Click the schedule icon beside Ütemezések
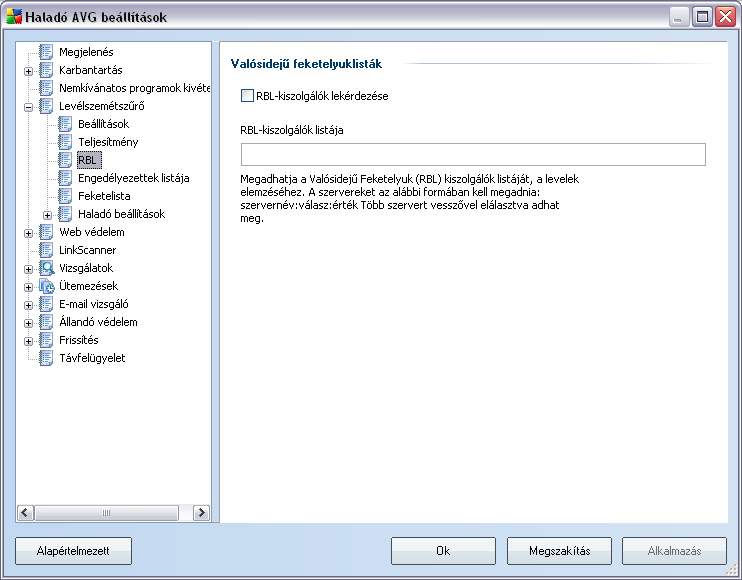 pyautogui.click(x=46, y=286)
